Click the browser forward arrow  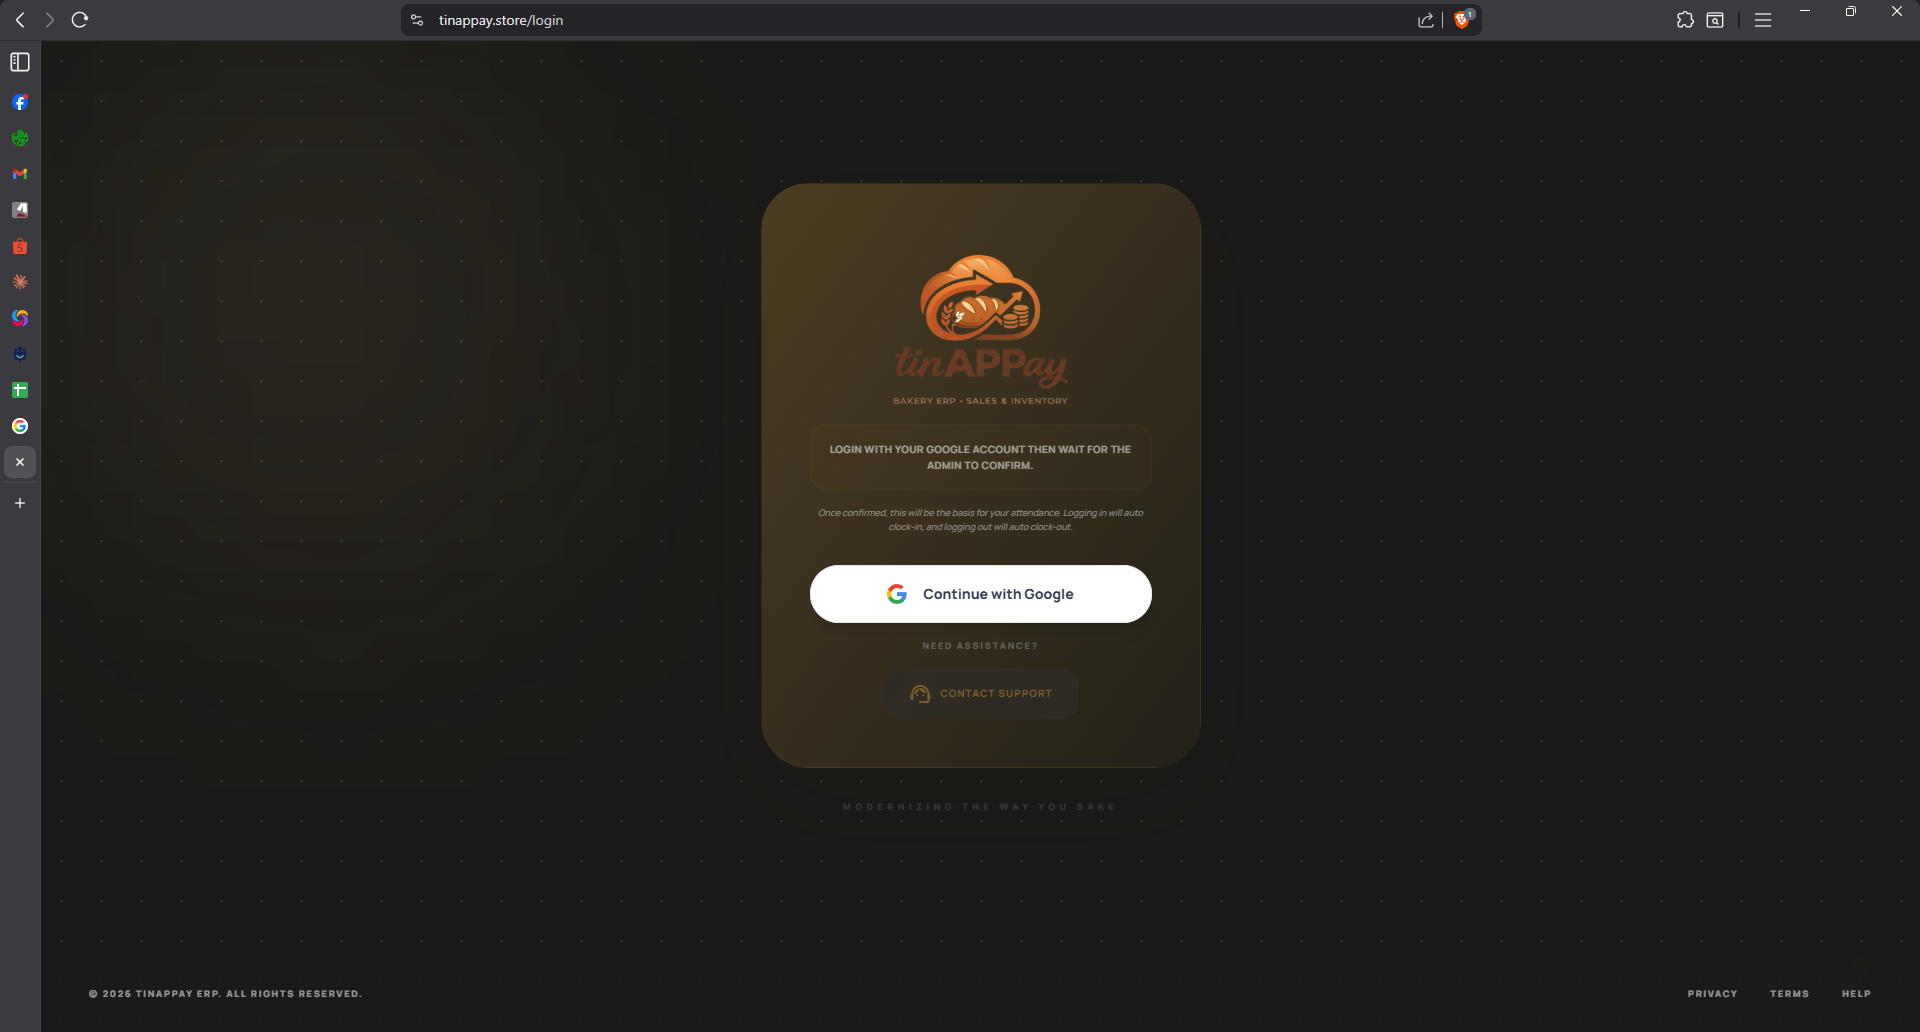click(49, 20)
